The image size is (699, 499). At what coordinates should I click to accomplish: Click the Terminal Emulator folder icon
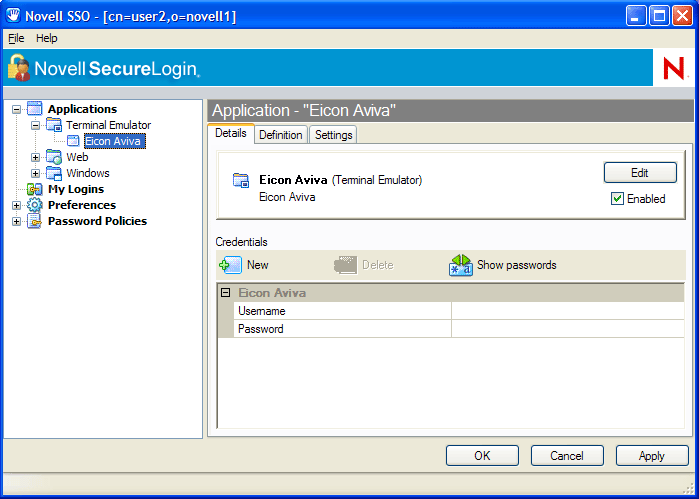[54, 125]
